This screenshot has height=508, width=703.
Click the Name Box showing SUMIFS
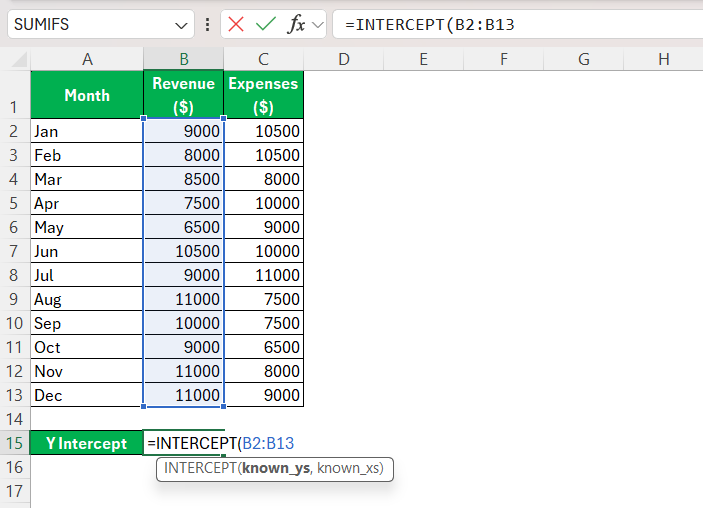pos(101,24)
